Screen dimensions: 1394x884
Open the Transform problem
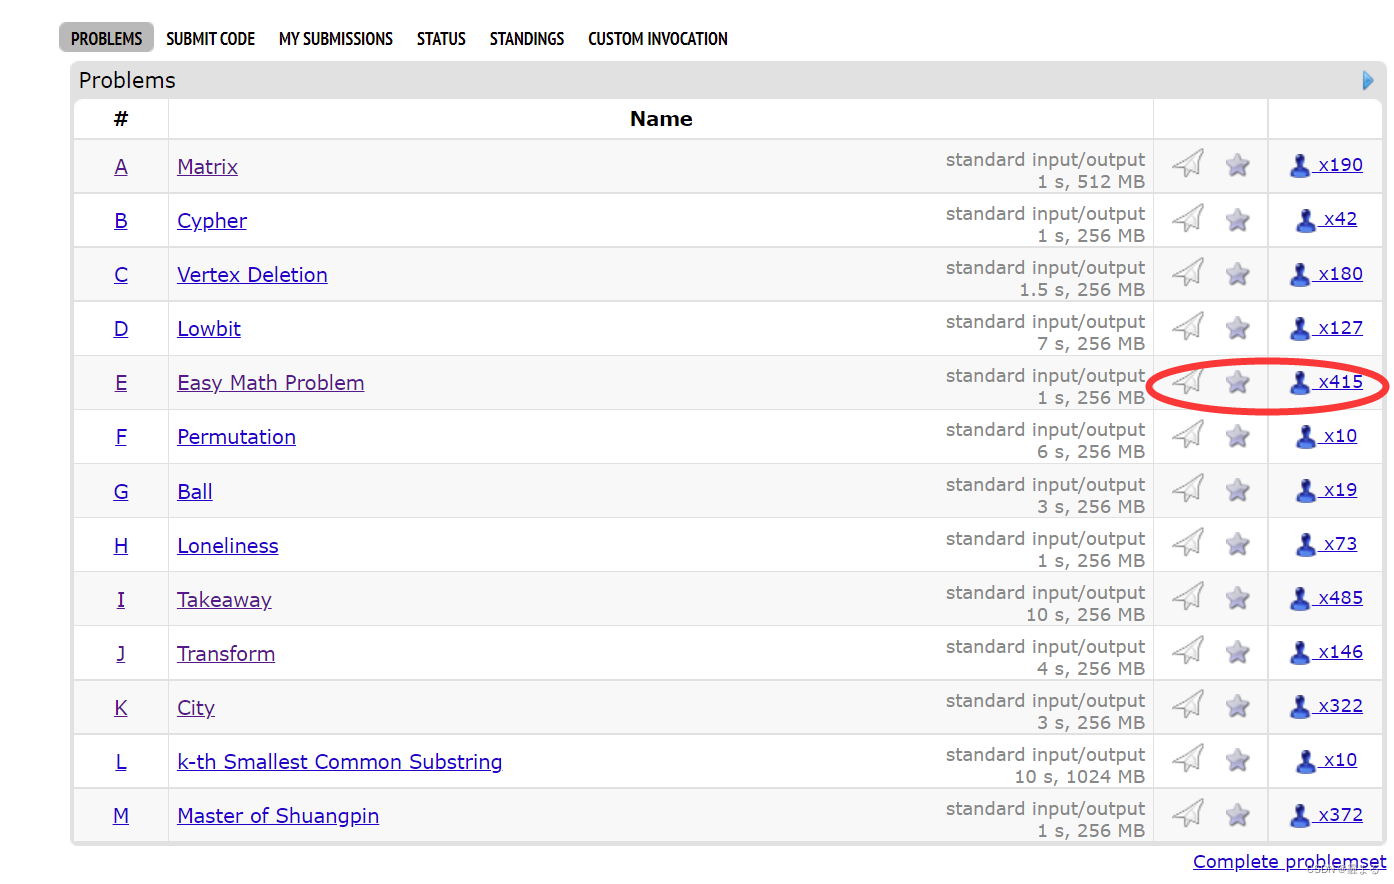coord(226,654)
